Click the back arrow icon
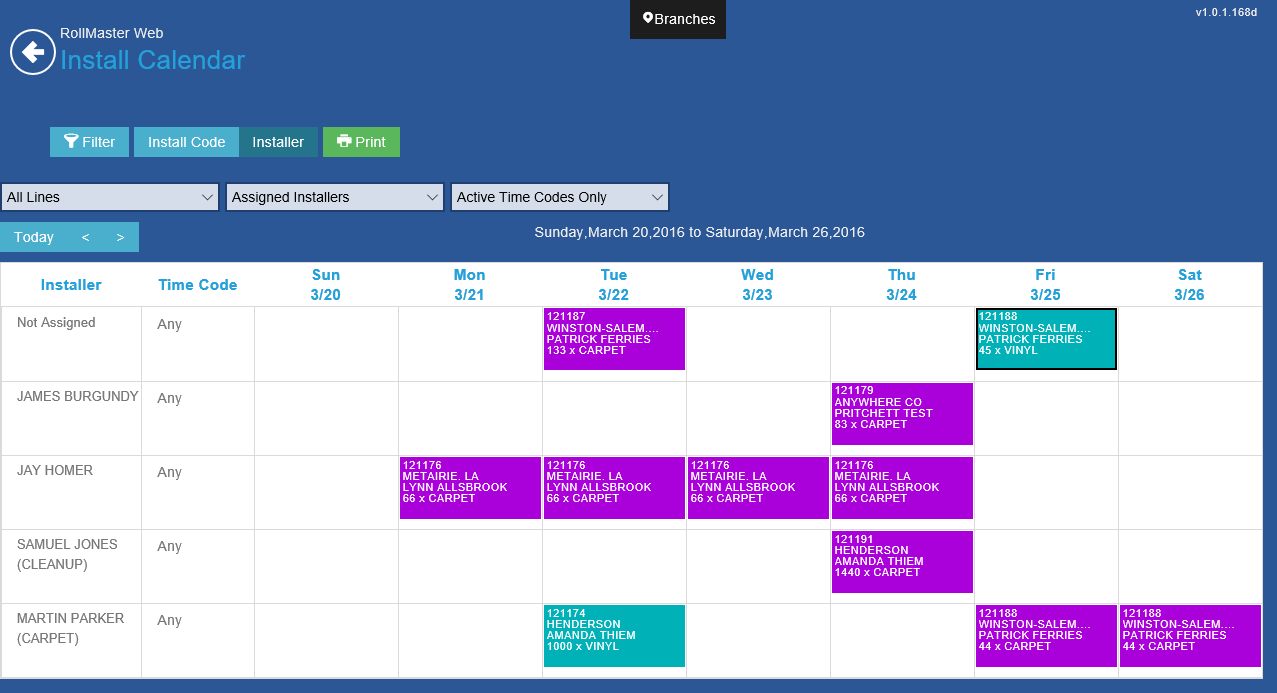 click(x=33, y=52)
